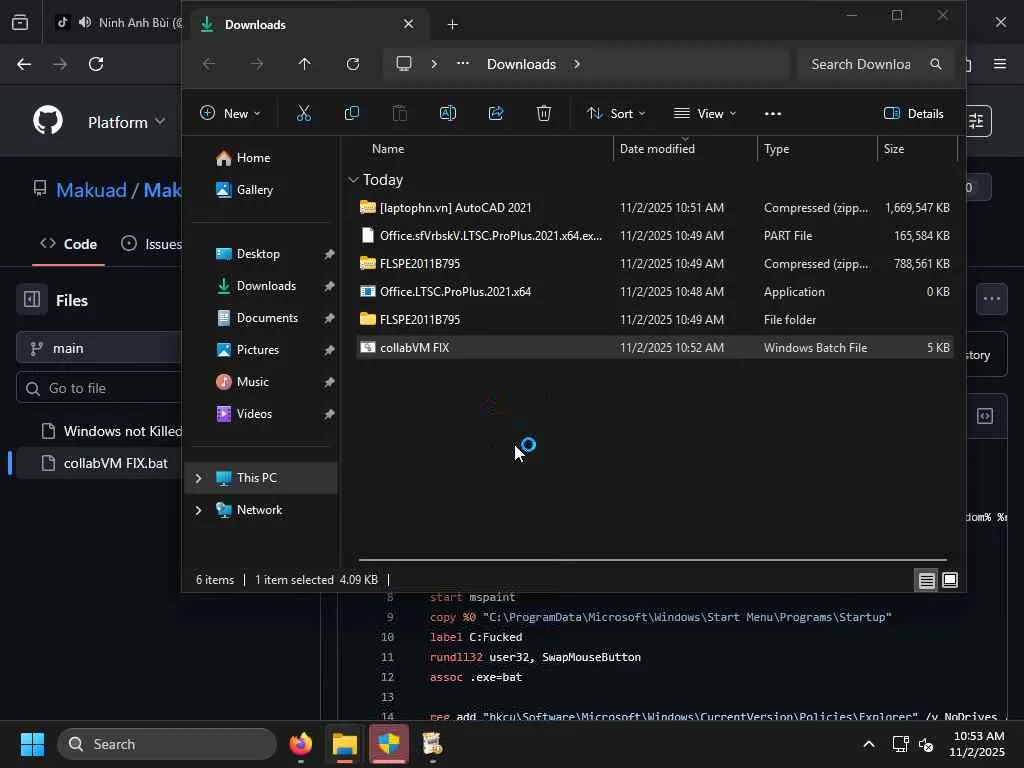Viewport: 1024px width, 768px height.
Task: Open the Sort dropdown menu
Action: pyautogui.click(x=616, y=114)
